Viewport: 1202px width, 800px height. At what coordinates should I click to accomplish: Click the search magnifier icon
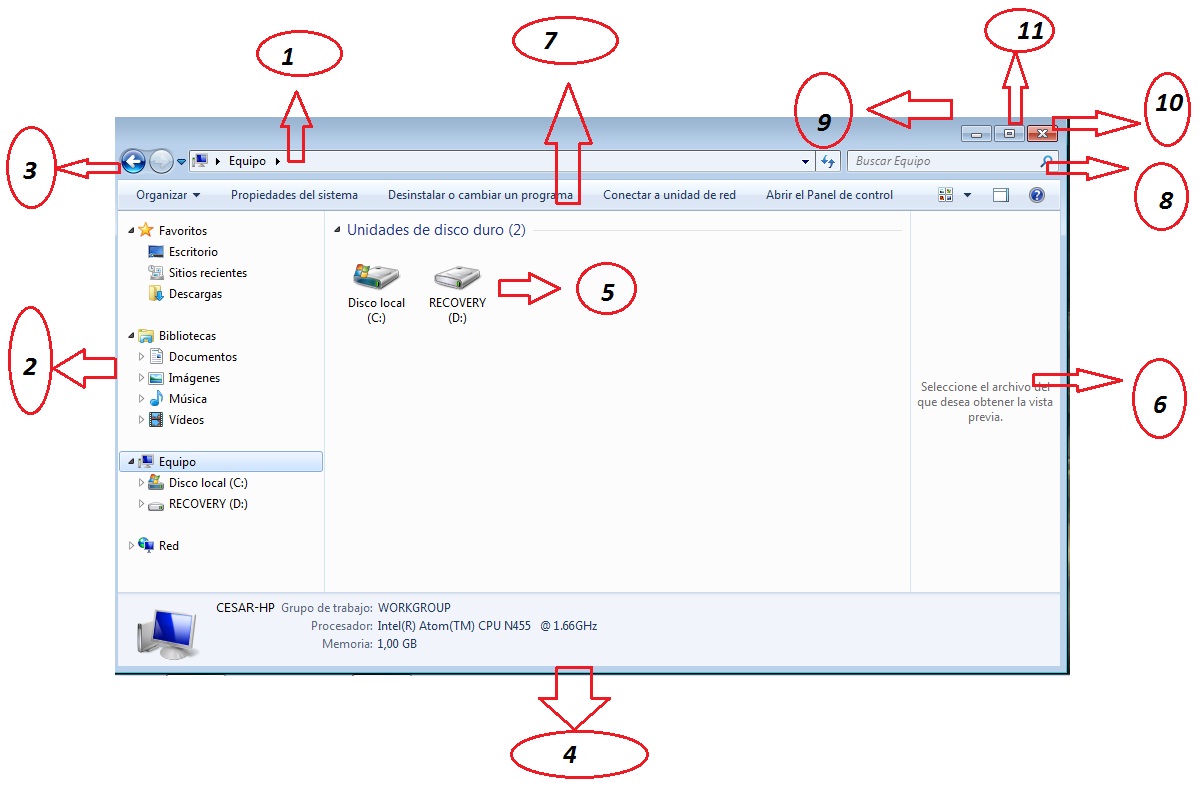[1046, 161]
